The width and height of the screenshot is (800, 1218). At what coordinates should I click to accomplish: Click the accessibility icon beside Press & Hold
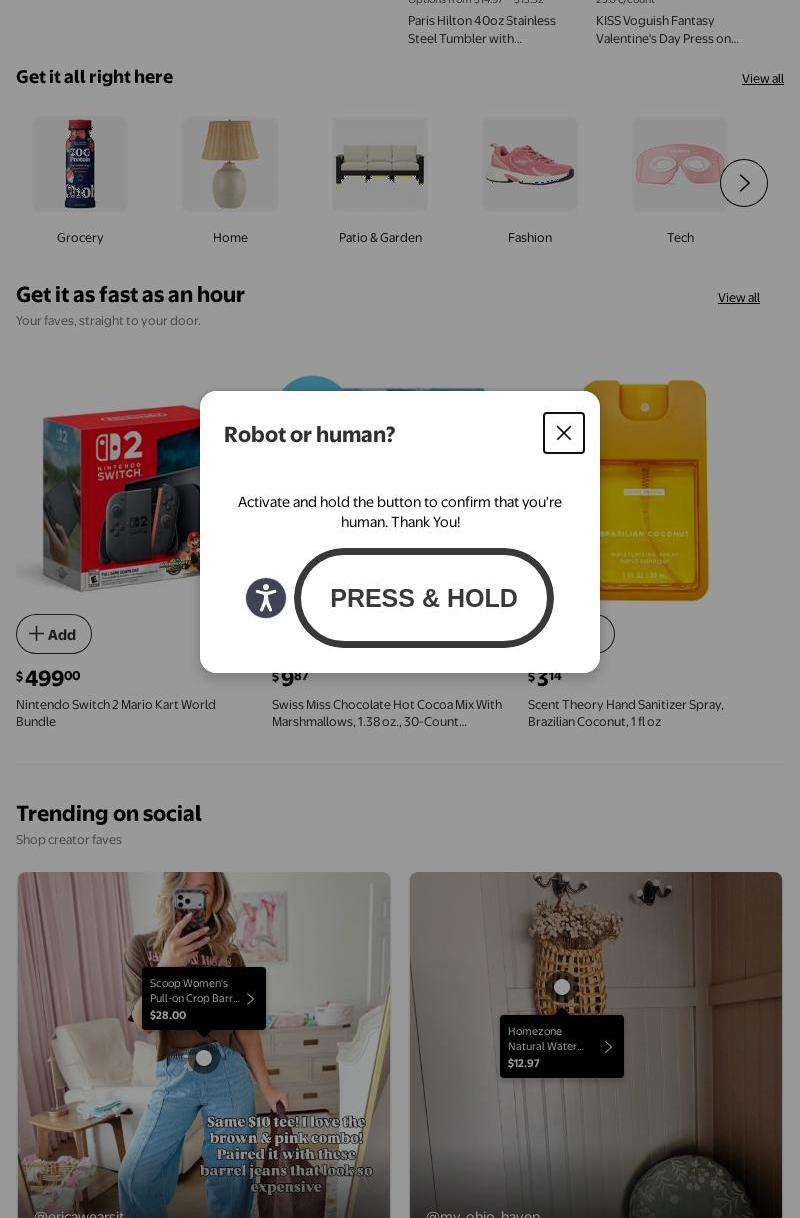click(266, 598)
